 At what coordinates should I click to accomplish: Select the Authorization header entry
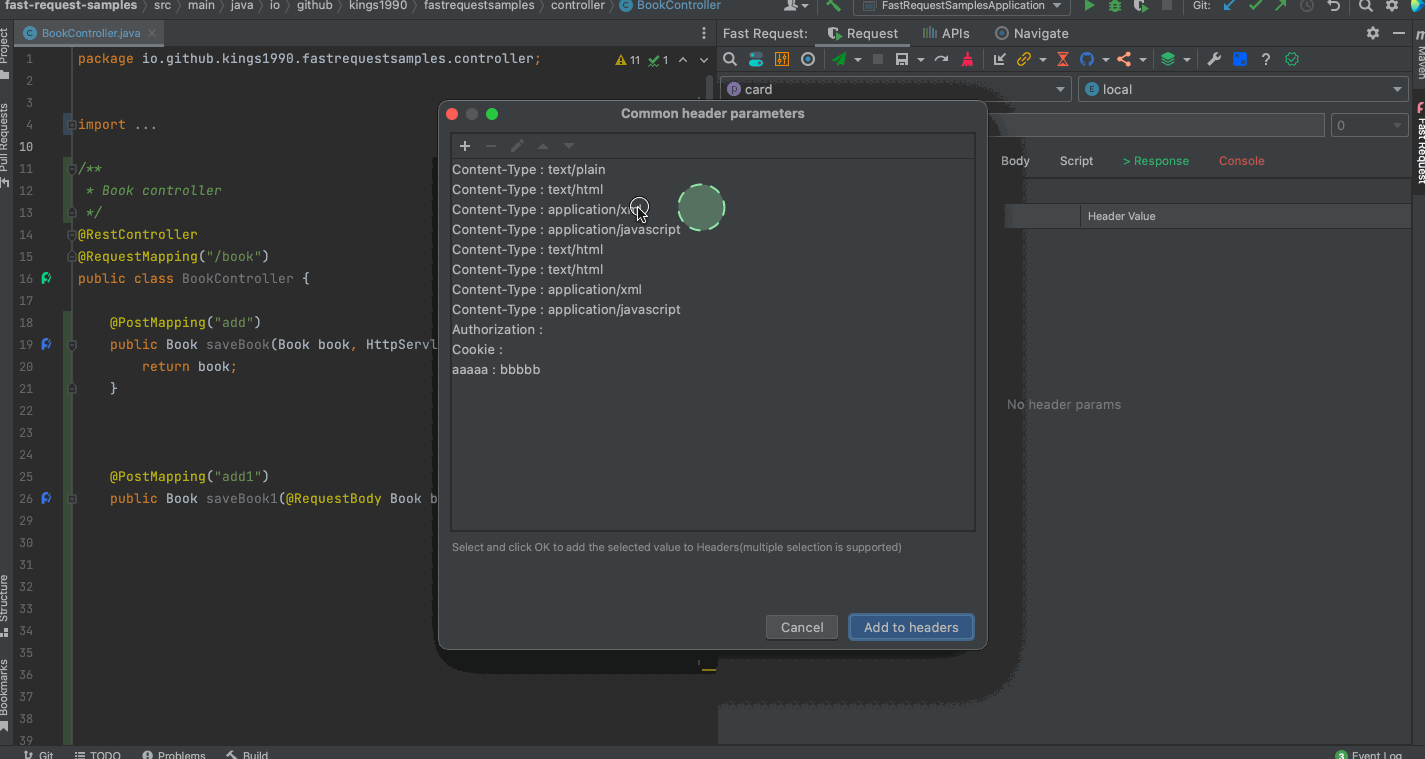point(497,330)
